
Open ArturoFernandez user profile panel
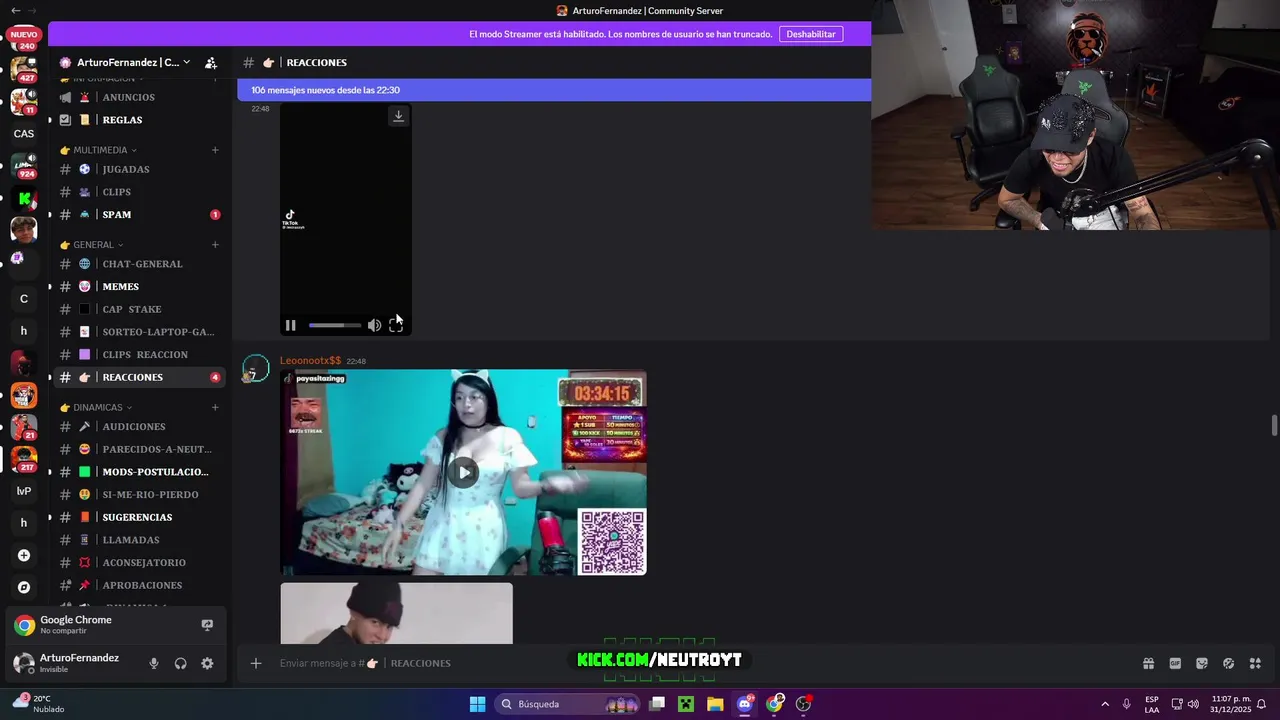tap(66, 663)
